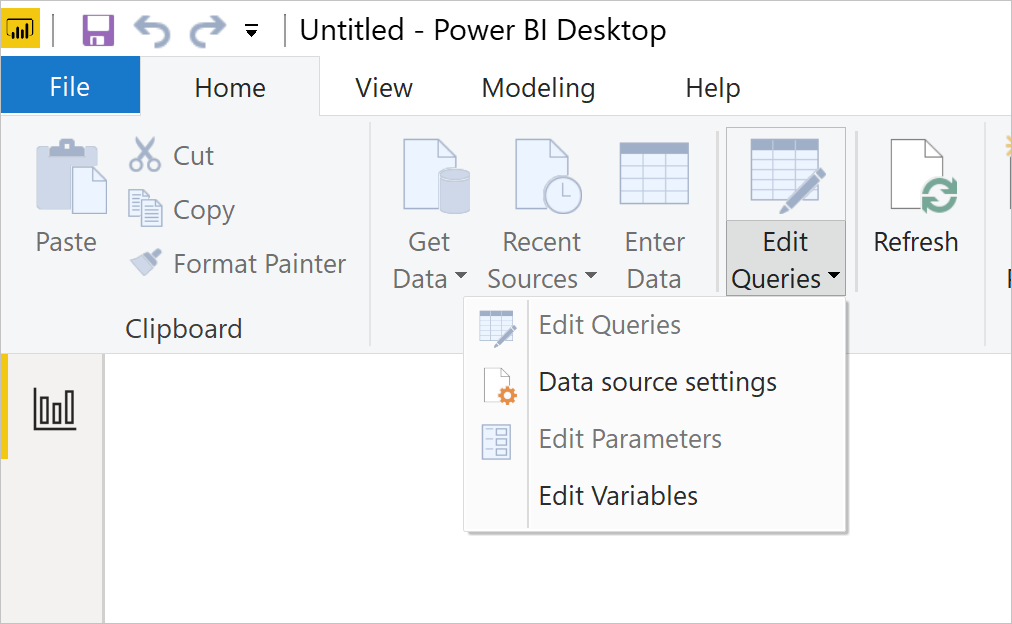Redo the last undone action

click(208, 31)
